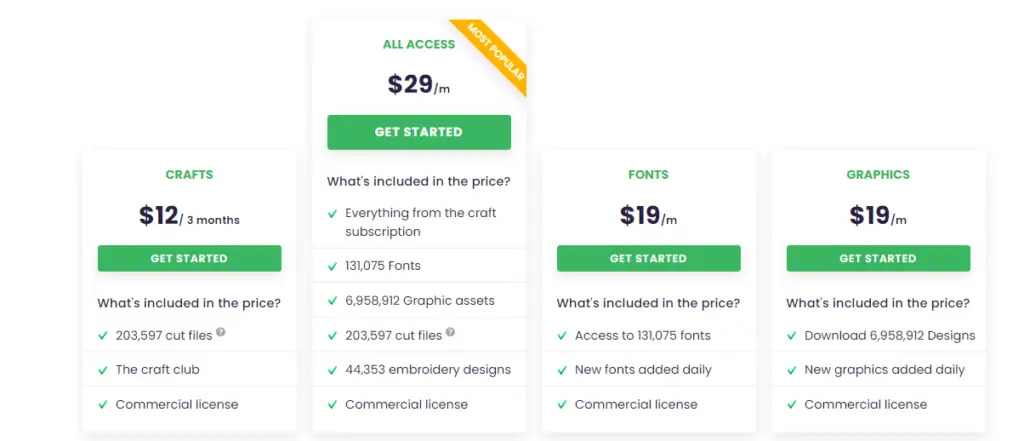The image size is (1024, 441).
Task: Click the checkmark next to 131,075 Fonts
Action: (x=332, y=266)
